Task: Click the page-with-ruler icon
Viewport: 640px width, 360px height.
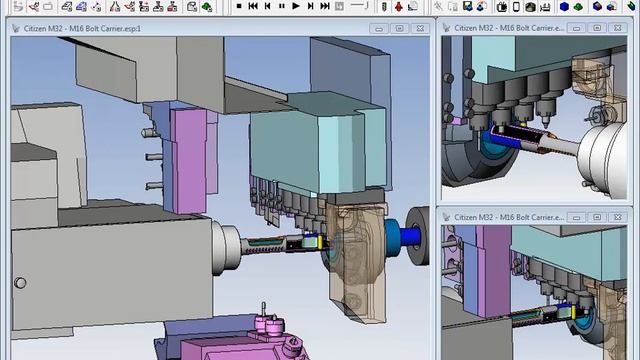Action: click(413, 7)
